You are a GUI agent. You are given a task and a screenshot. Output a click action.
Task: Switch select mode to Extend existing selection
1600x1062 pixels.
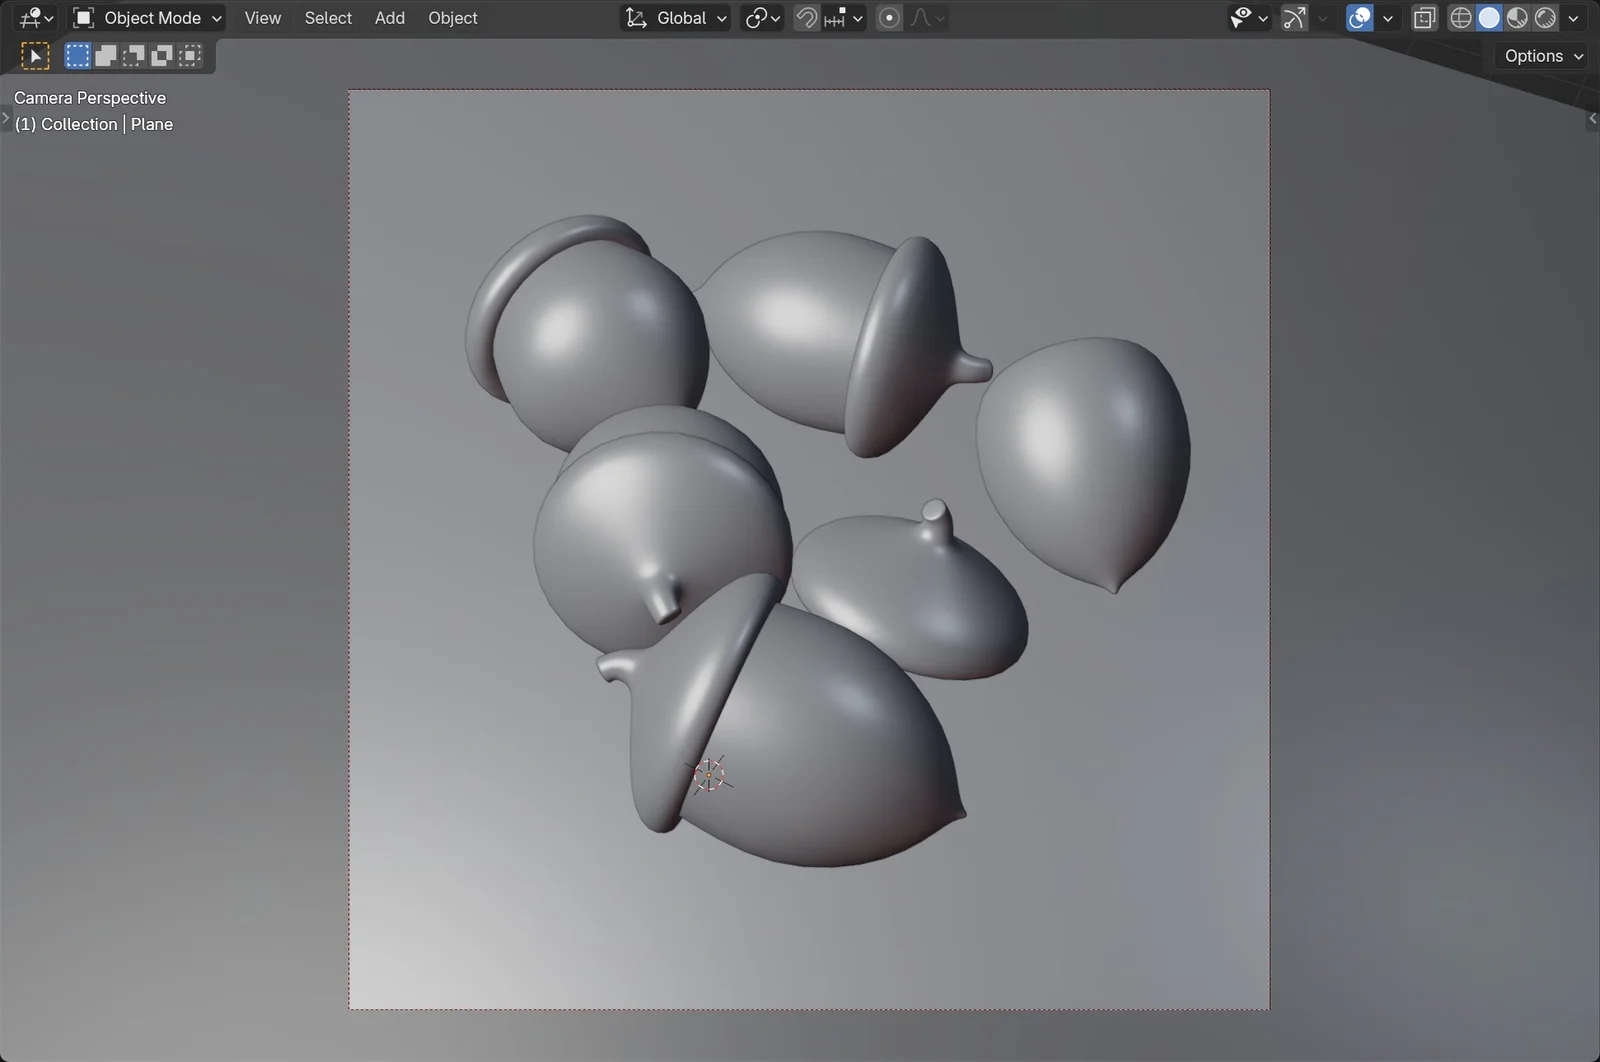click(104, 55)
